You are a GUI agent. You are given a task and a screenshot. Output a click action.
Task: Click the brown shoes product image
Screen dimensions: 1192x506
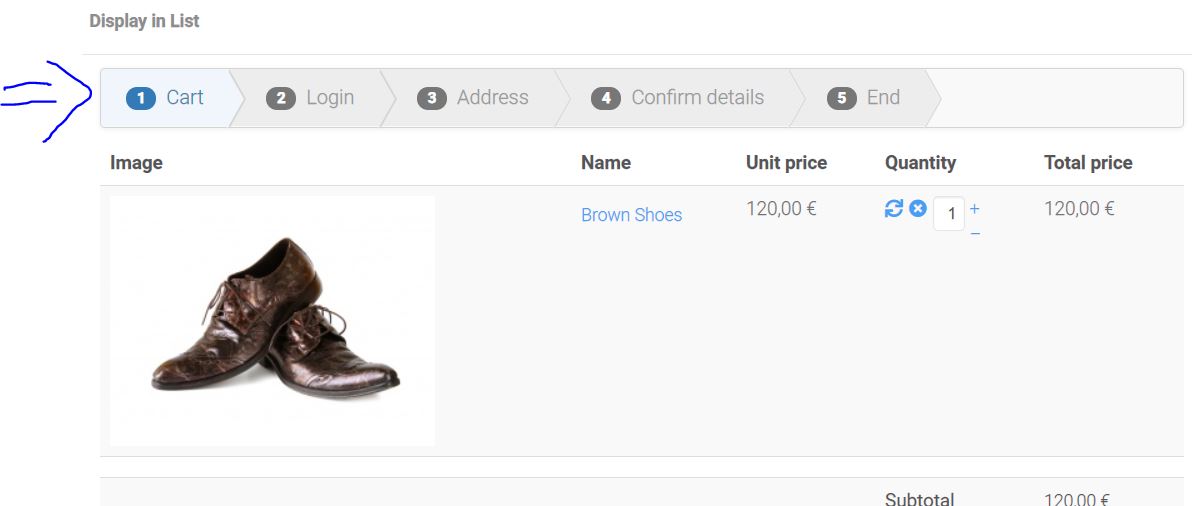pyautogui.click(x=273, y=320)
